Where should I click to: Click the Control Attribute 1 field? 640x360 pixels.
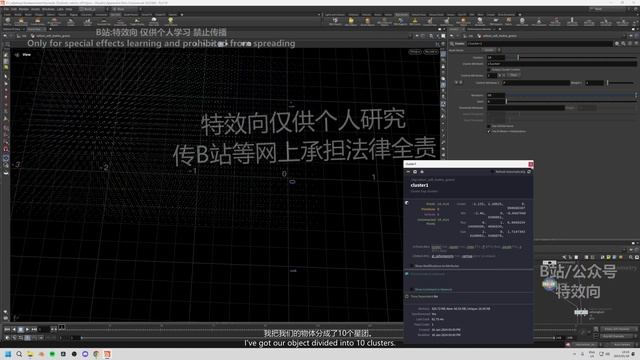(536, 83)
